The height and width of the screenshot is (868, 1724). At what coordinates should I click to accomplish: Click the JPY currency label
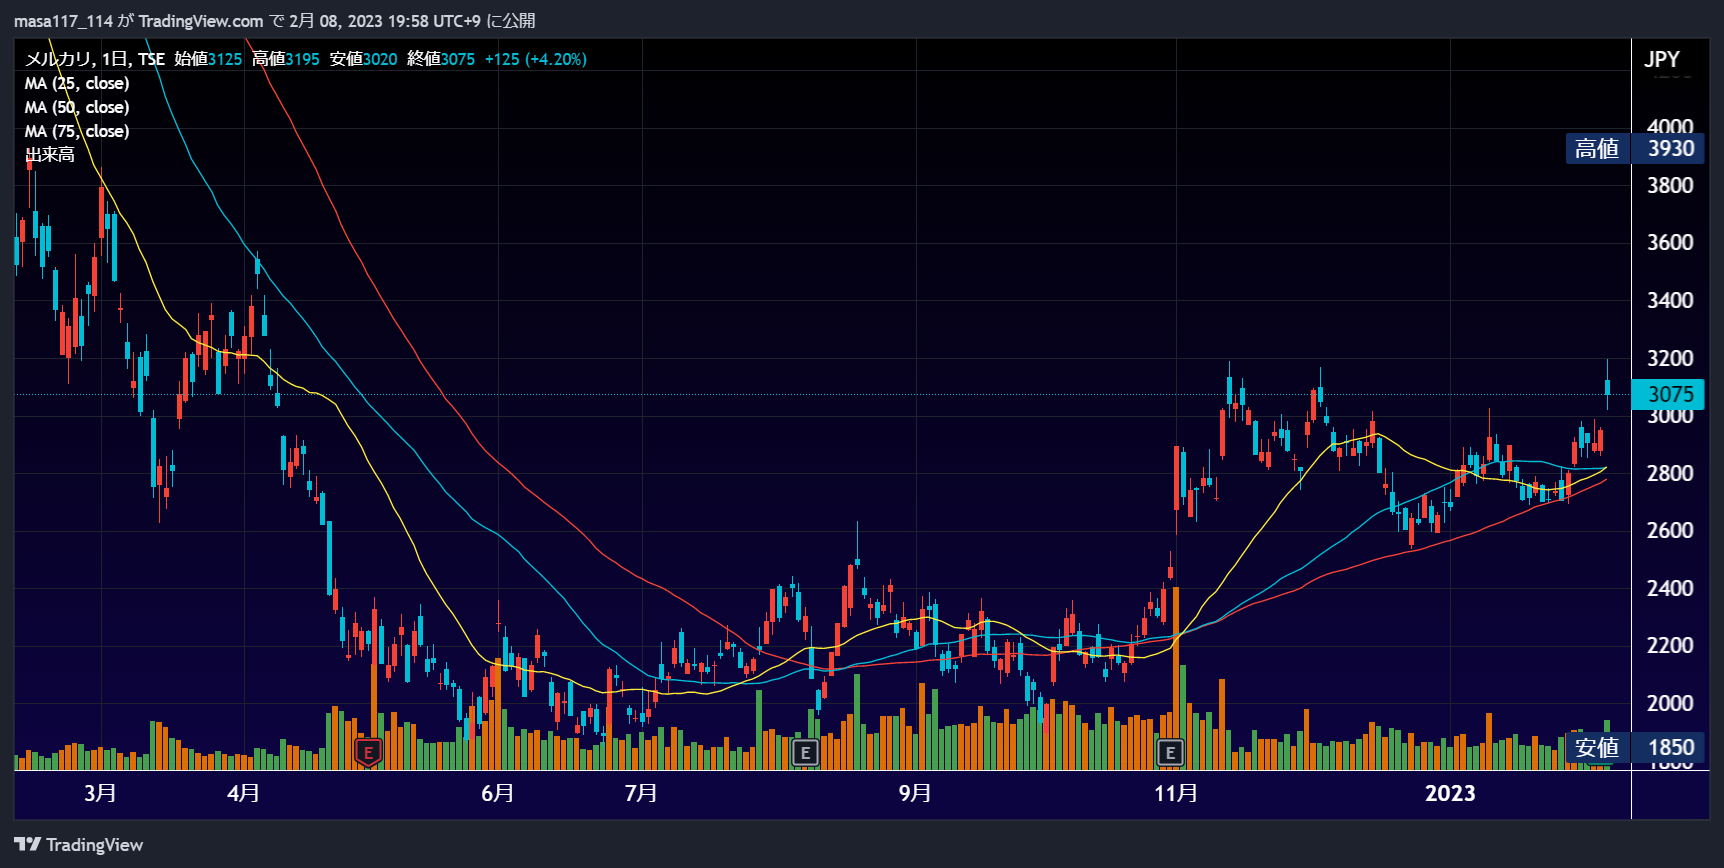point(1662,59)
